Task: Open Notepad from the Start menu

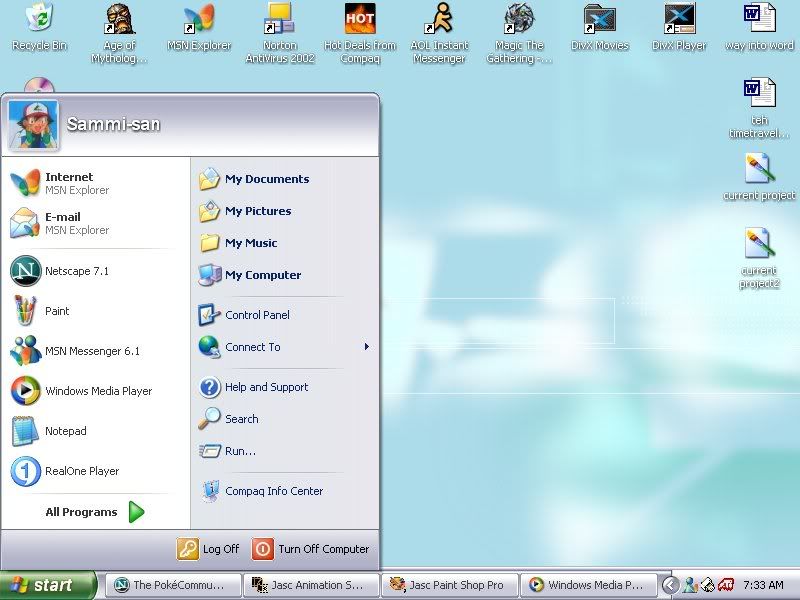Action: 95,431
